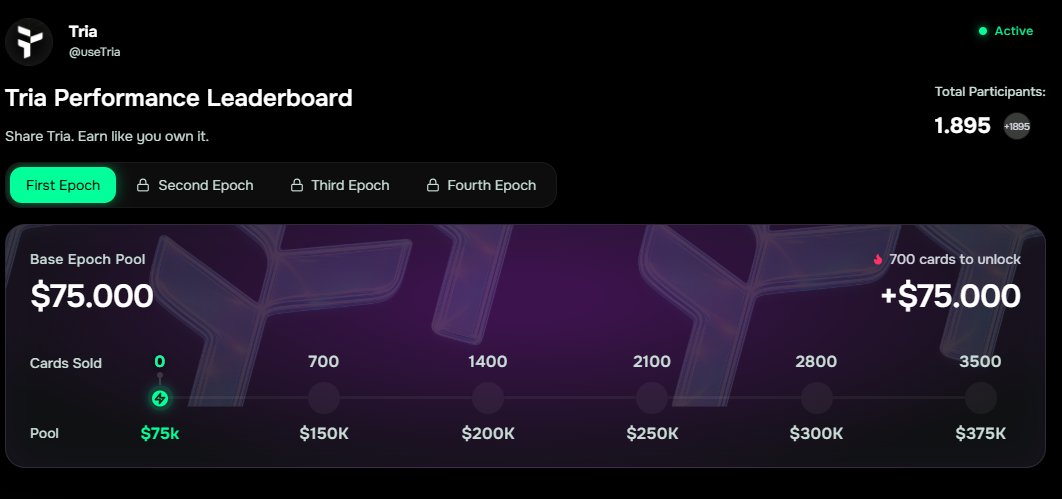Image resolution: width=1062 pixels, height=499 pixels.
Task: Click the lock icon beside Third Epoch
Action: [x=296, y=185]
